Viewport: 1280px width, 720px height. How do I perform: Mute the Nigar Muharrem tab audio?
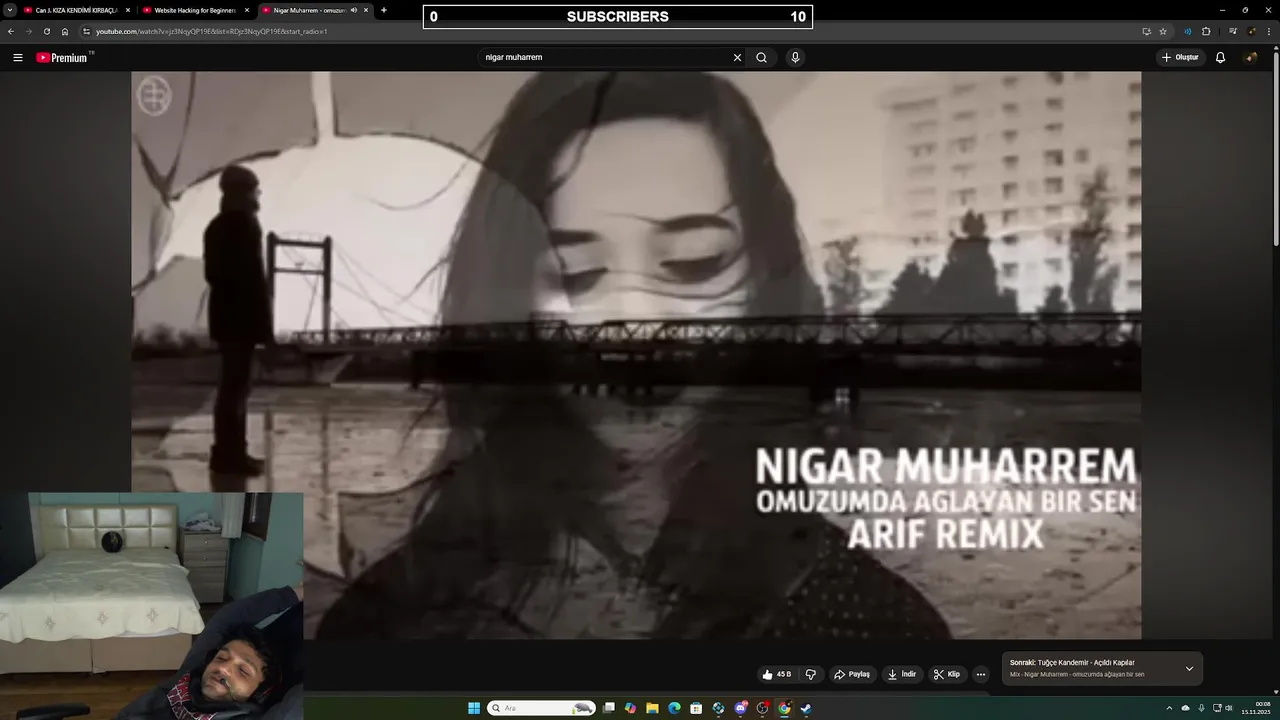(354, 10)
